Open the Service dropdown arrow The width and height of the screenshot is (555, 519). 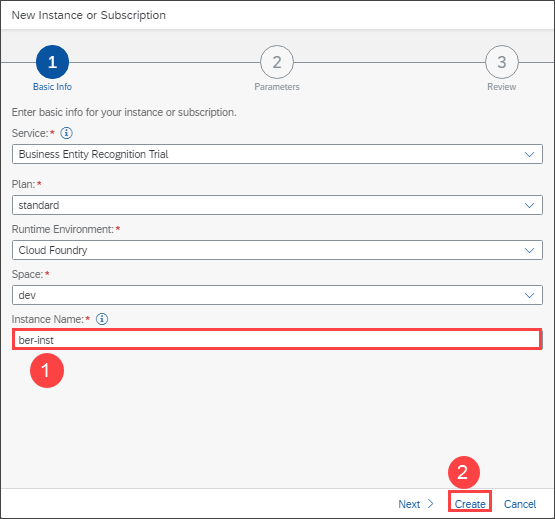click(x=529, y=154)
